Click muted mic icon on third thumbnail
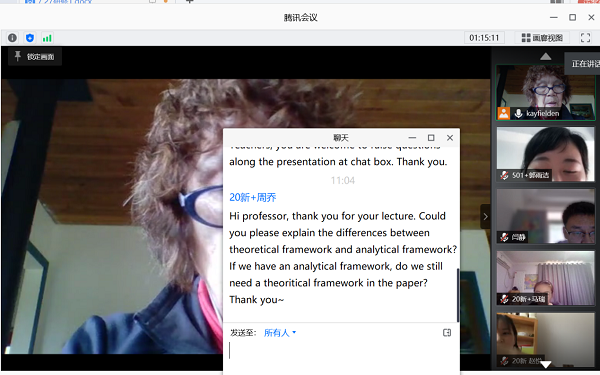The width and height of the screenshot is (600, 375). tap(504, 237)
